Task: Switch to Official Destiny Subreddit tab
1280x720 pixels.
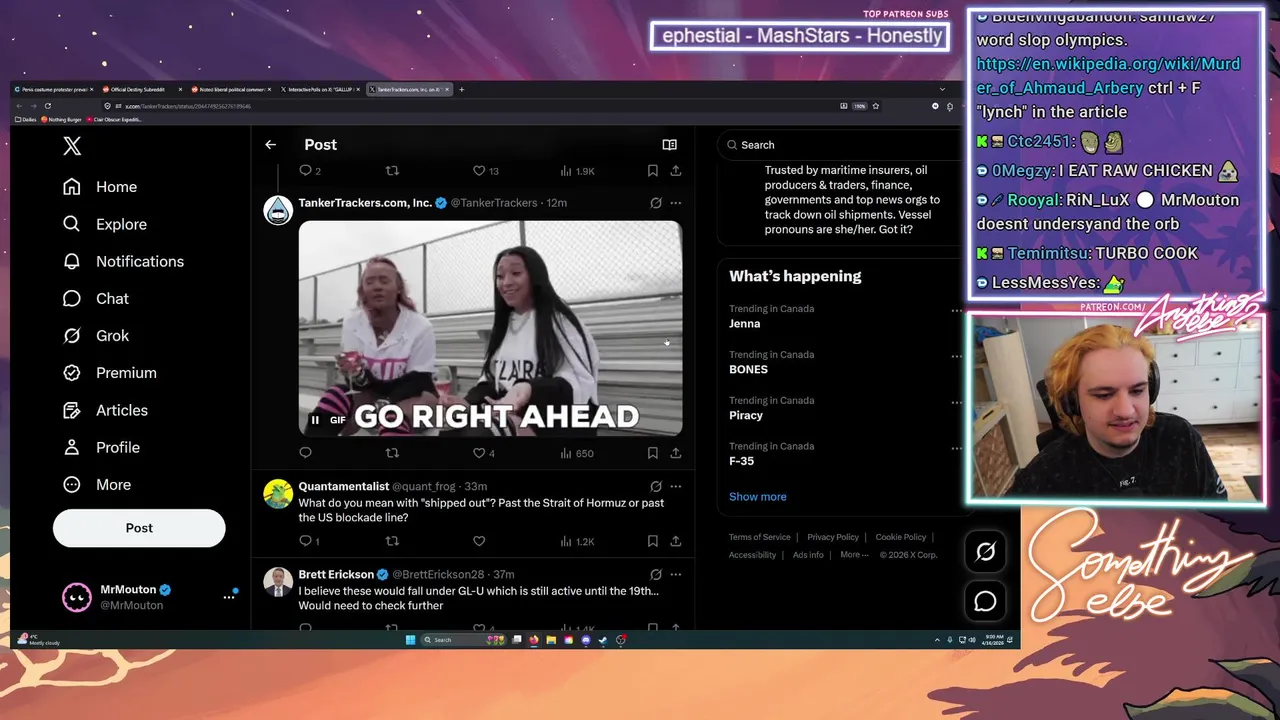Action: click(x=143, y=89)
